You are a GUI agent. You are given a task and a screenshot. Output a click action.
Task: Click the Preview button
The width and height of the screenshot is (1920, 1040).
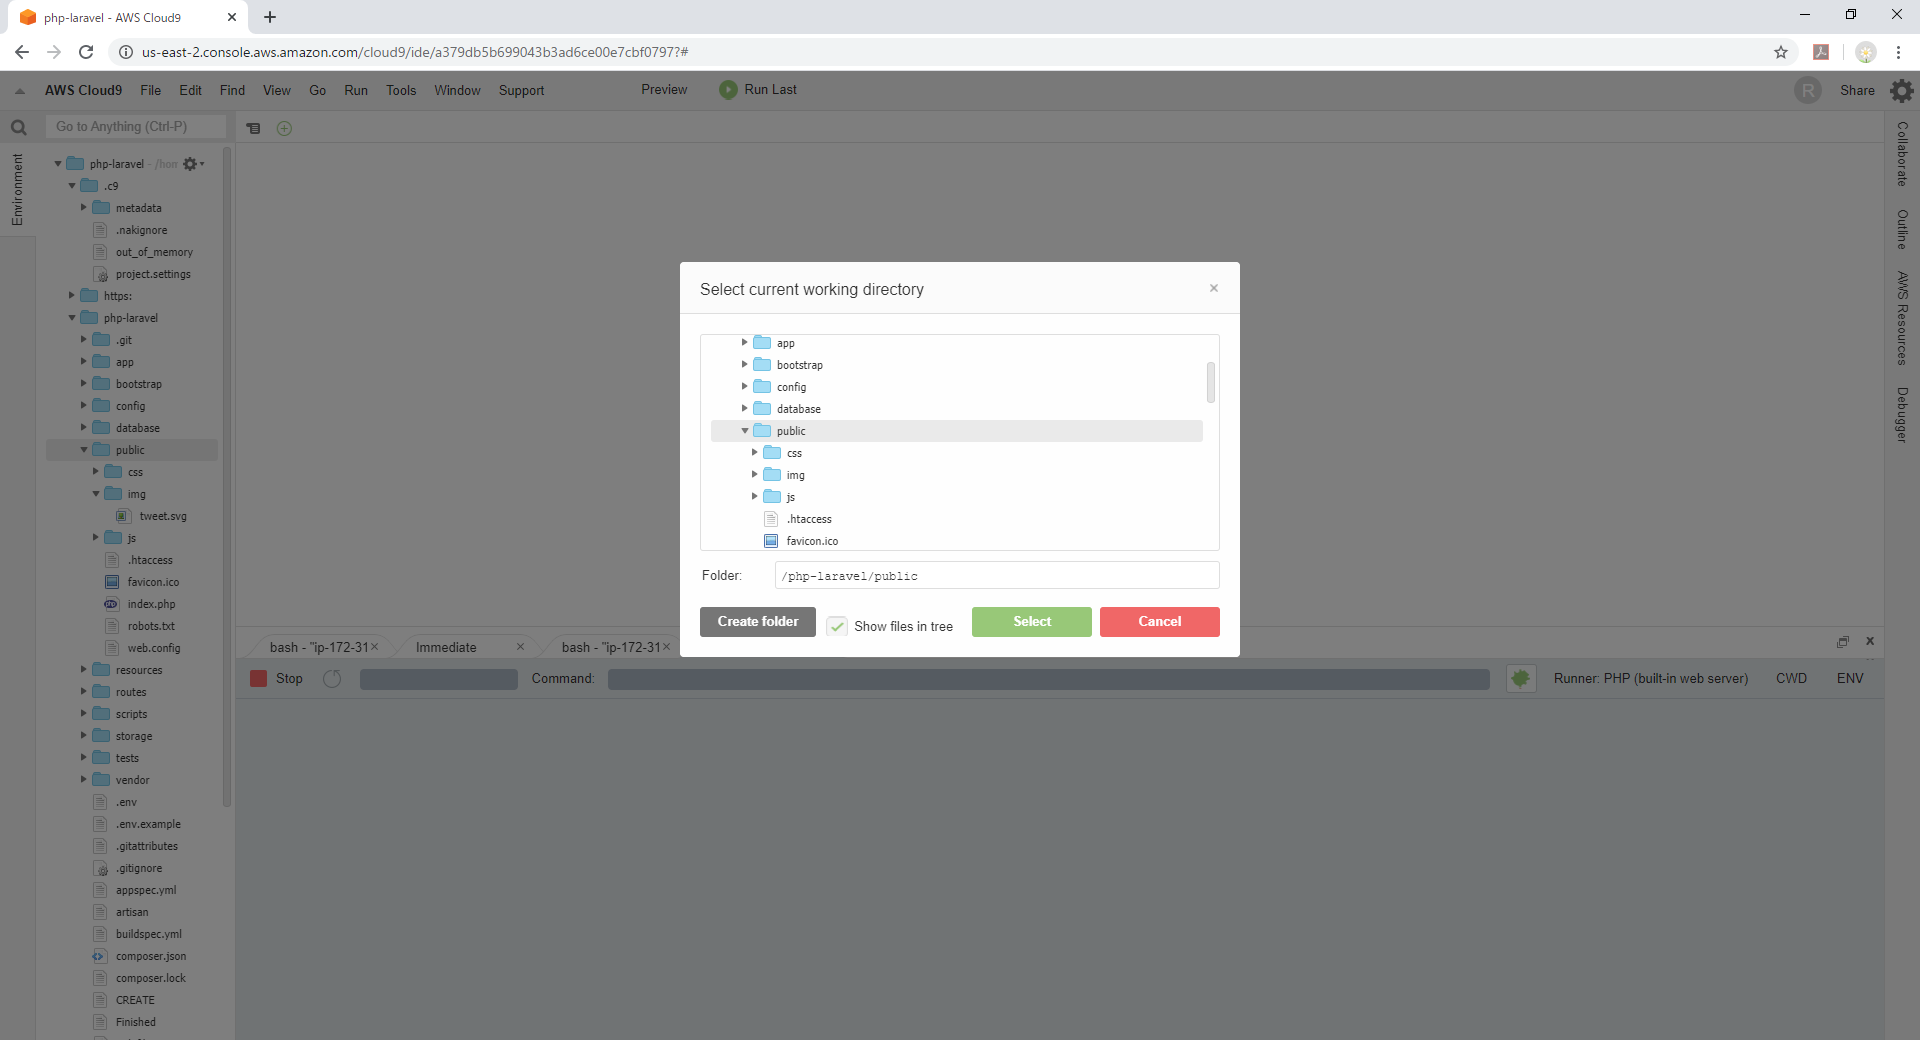tap(664, 89)
